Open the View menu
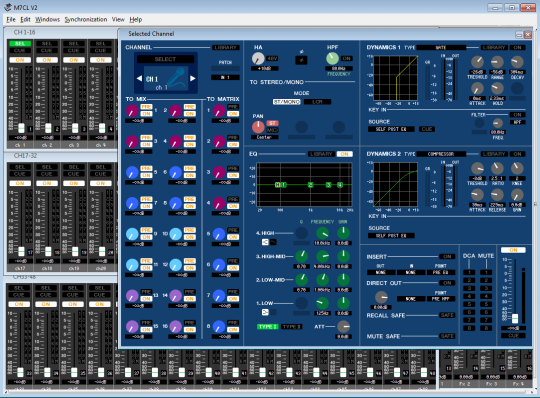 (118, 20)
